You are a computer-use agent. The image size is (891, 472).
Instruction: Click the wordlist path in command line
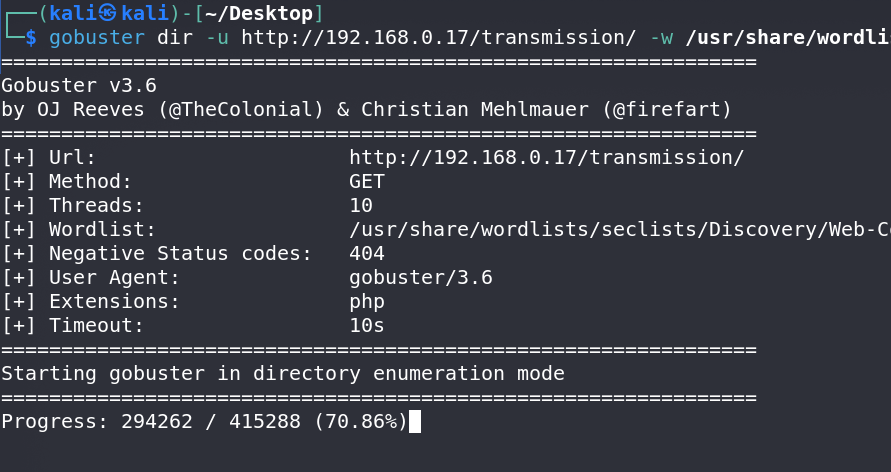[788, 37]
